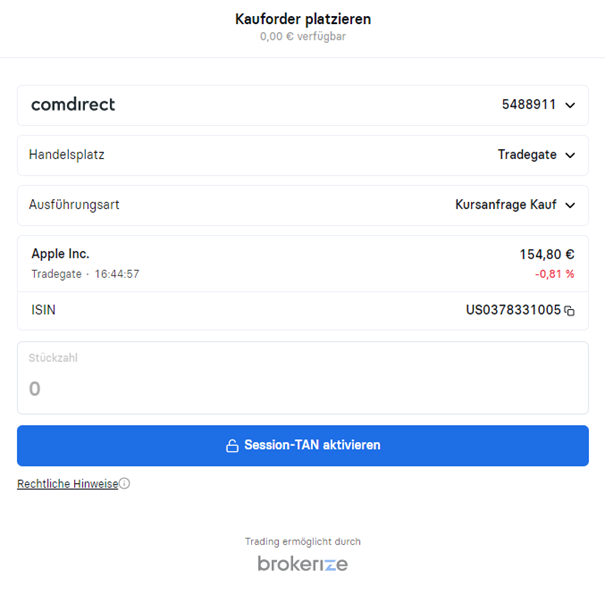Click the comdirect broker logo
This screenshot has width=605, height=603.
[x=73, y=105]
